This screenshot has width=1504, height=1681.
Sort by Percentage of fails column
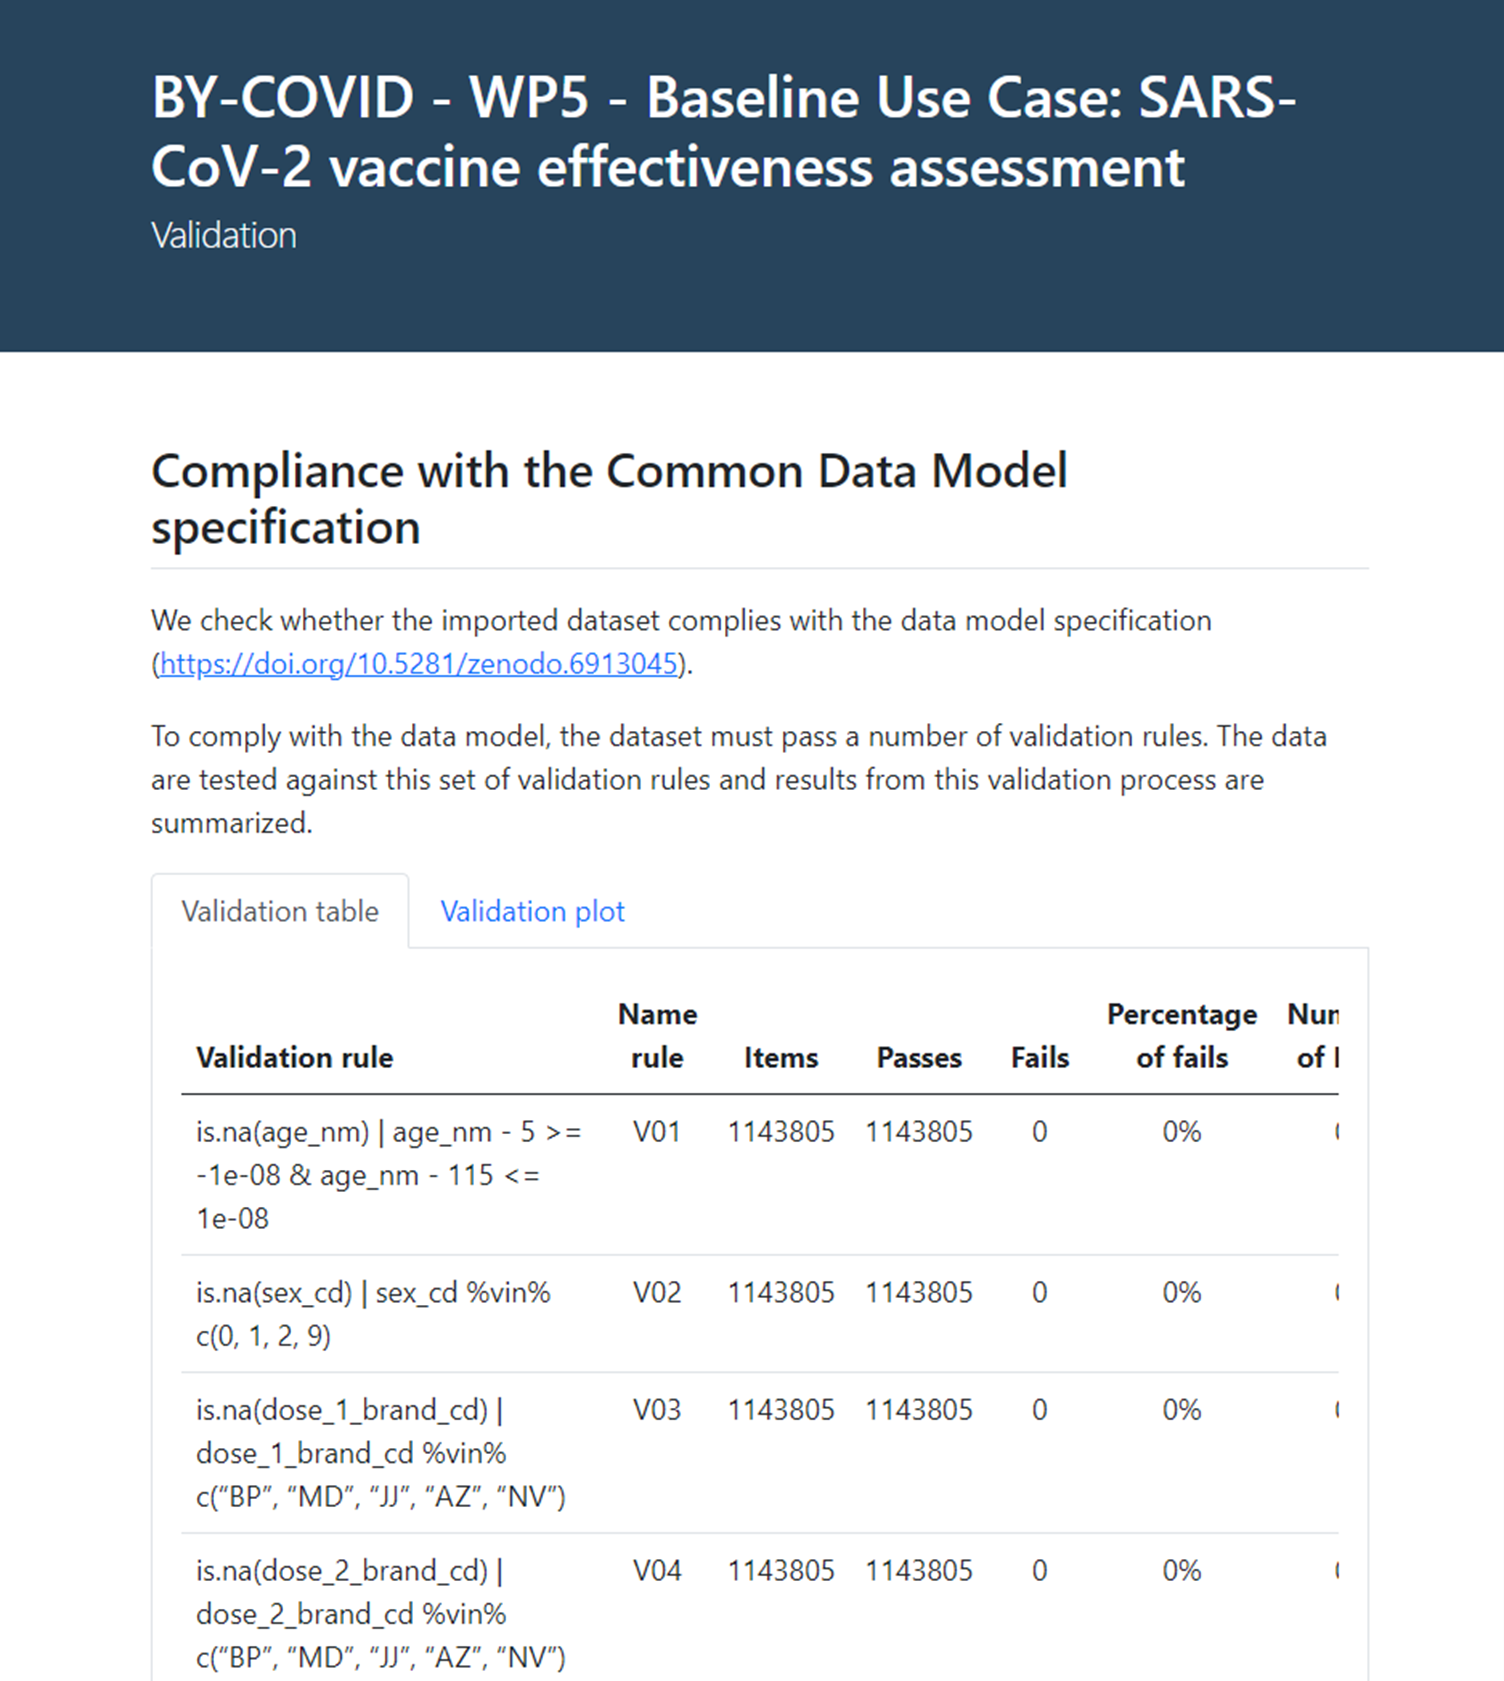[x=1181, y=1035]
